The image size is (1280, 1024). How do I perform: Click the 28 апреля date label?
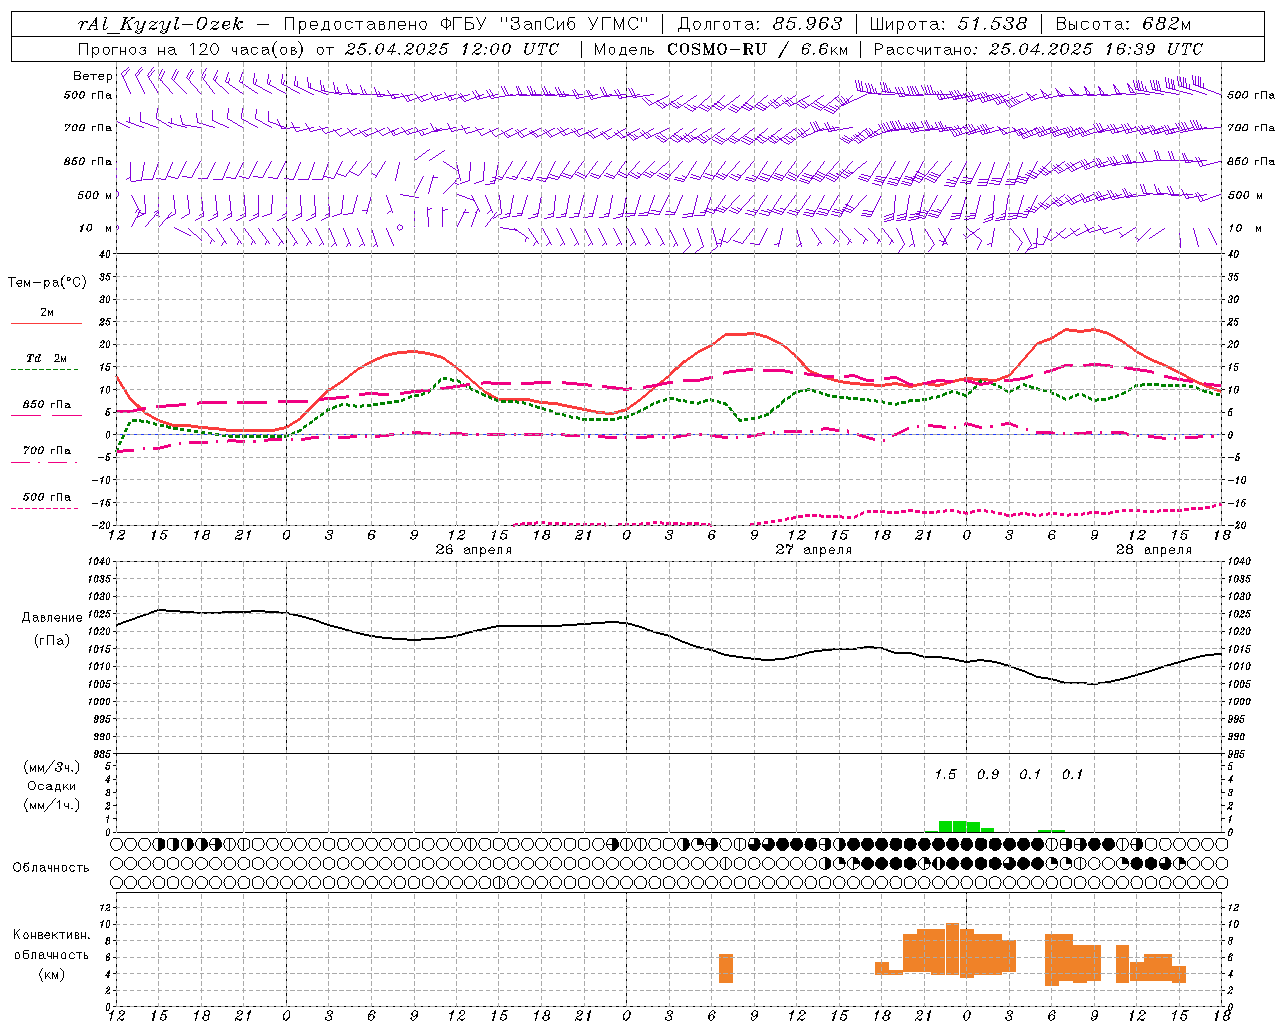(x=1154, y=550)
